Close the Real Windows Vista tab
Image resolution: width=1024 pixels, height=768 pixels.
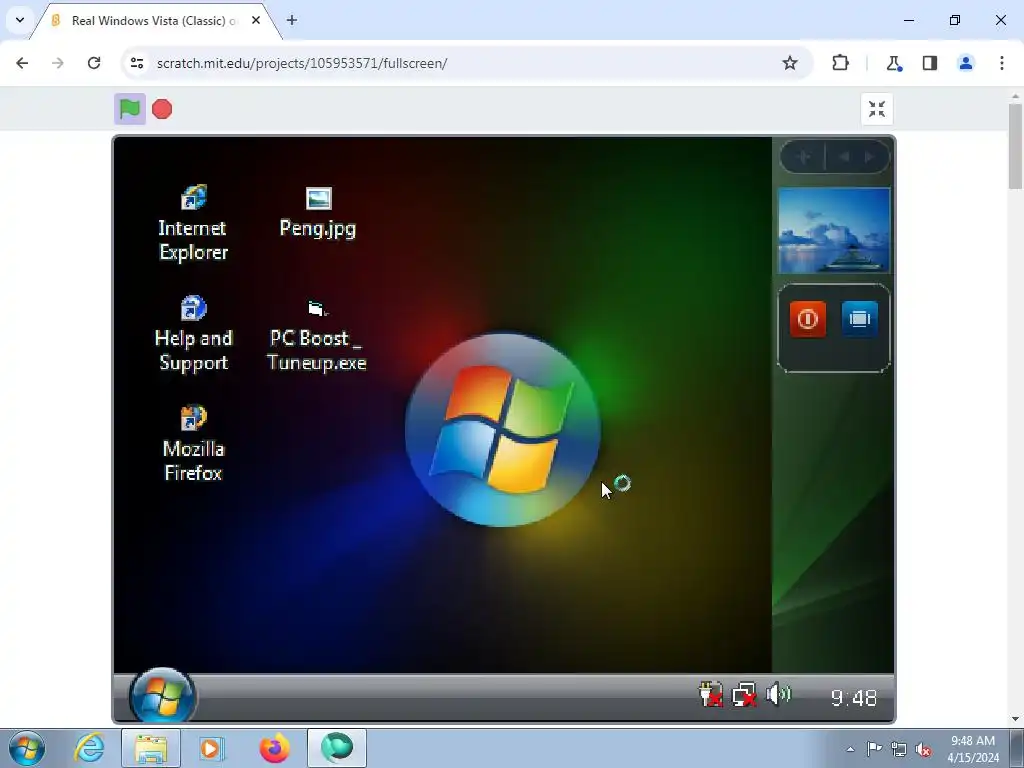pyautogui.click(x=256, y=20)
